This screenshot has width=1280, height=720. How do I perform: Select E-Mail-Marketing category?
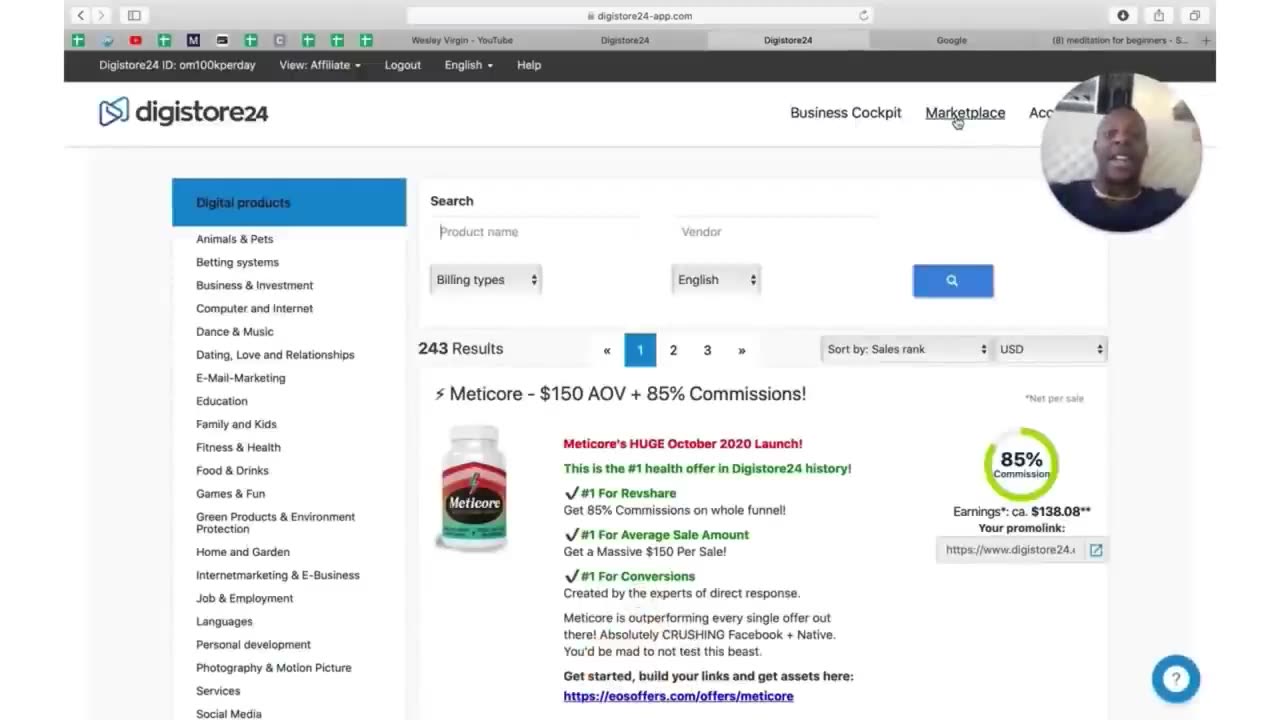[240, 378]
